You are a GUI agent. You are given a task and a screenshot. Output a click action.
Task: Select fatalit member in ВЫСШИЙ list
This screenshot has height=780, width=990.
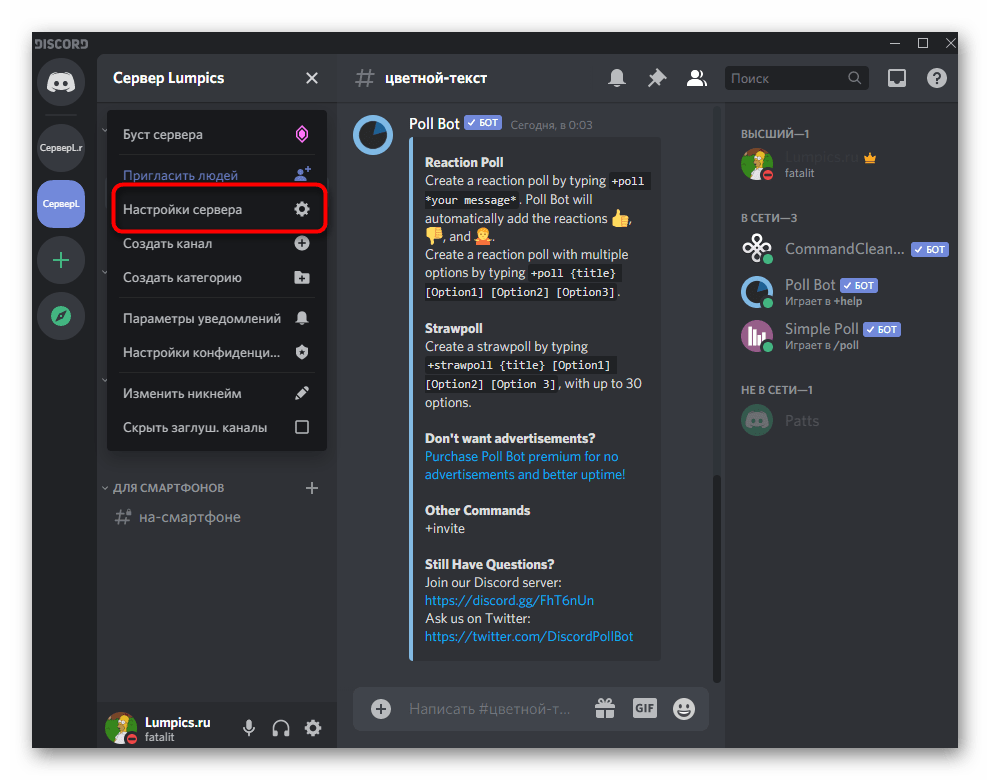click(844, 164)
